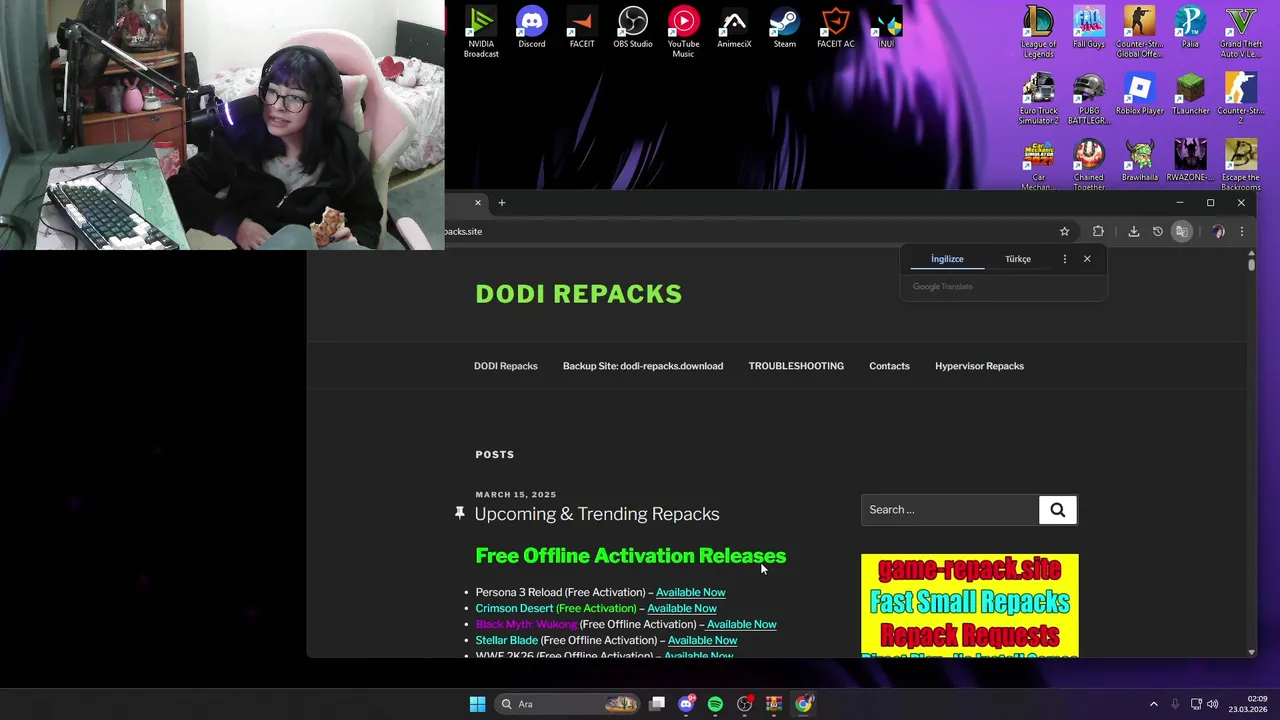
Task: Open the volume control in system tray
Action: pyautogui.click(x=1212, y=704)
